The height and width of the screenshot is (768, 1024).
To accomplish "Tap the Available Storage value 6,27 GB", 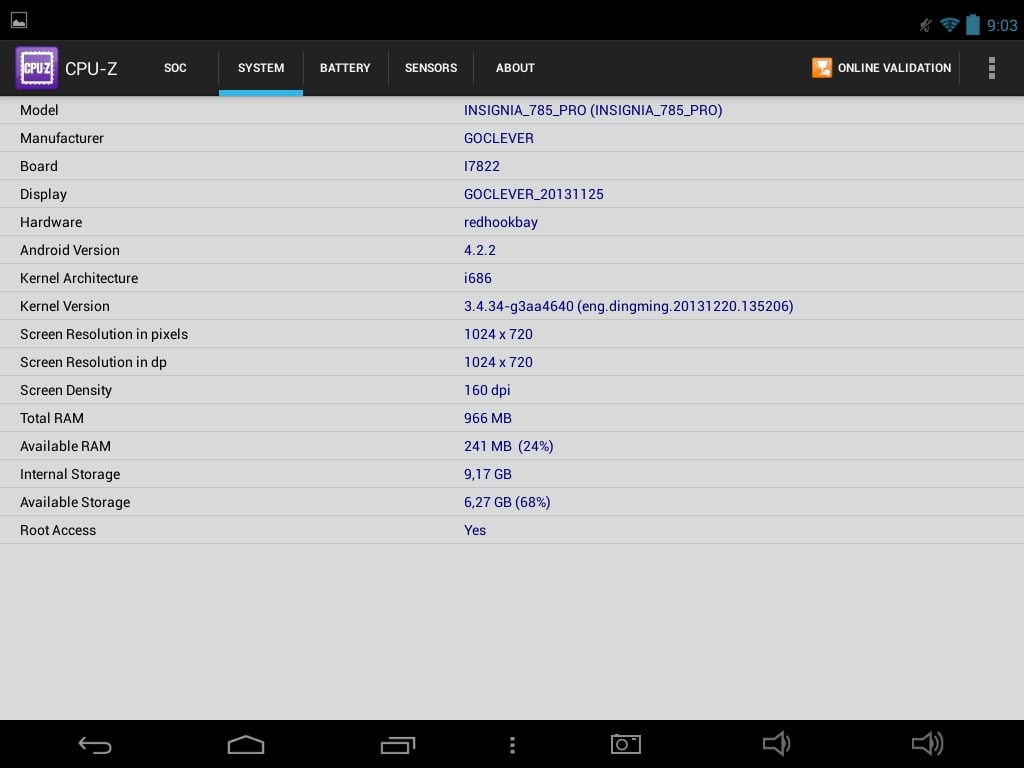I will tap(507, 503).
